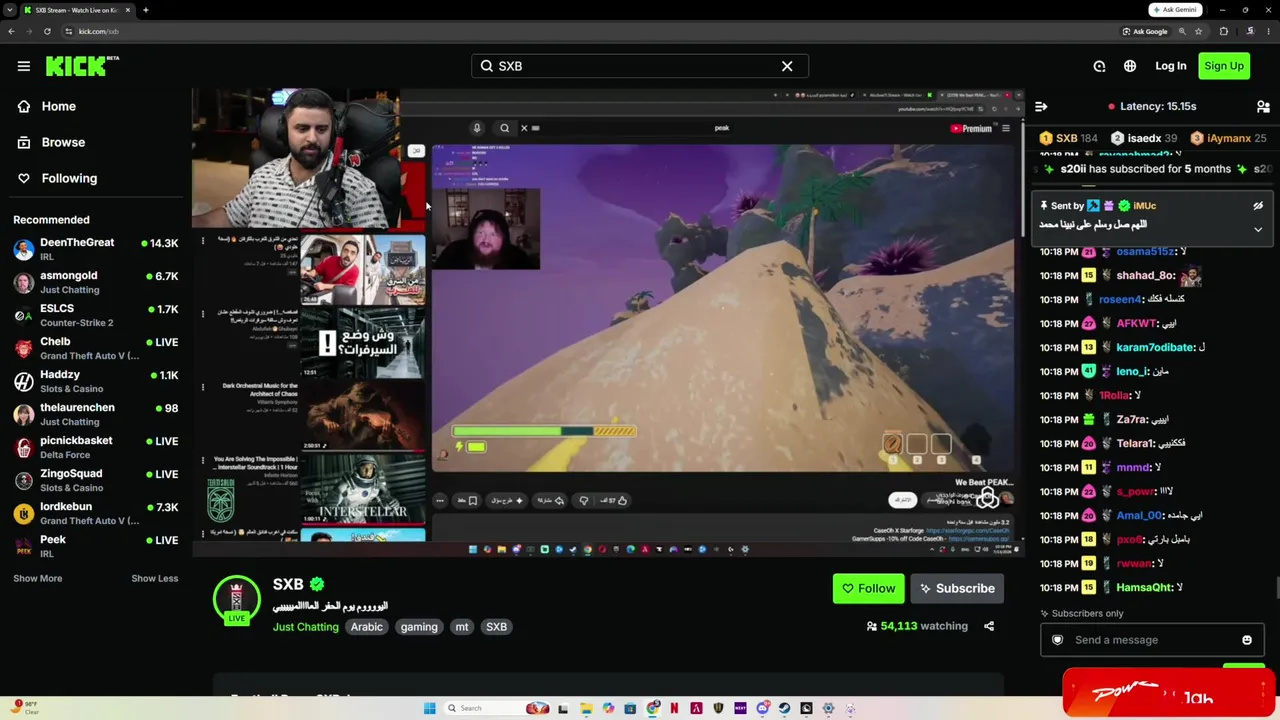Open the language globe selector
This screenshot has height=720, width=1280.
[x=1130, y=66]
